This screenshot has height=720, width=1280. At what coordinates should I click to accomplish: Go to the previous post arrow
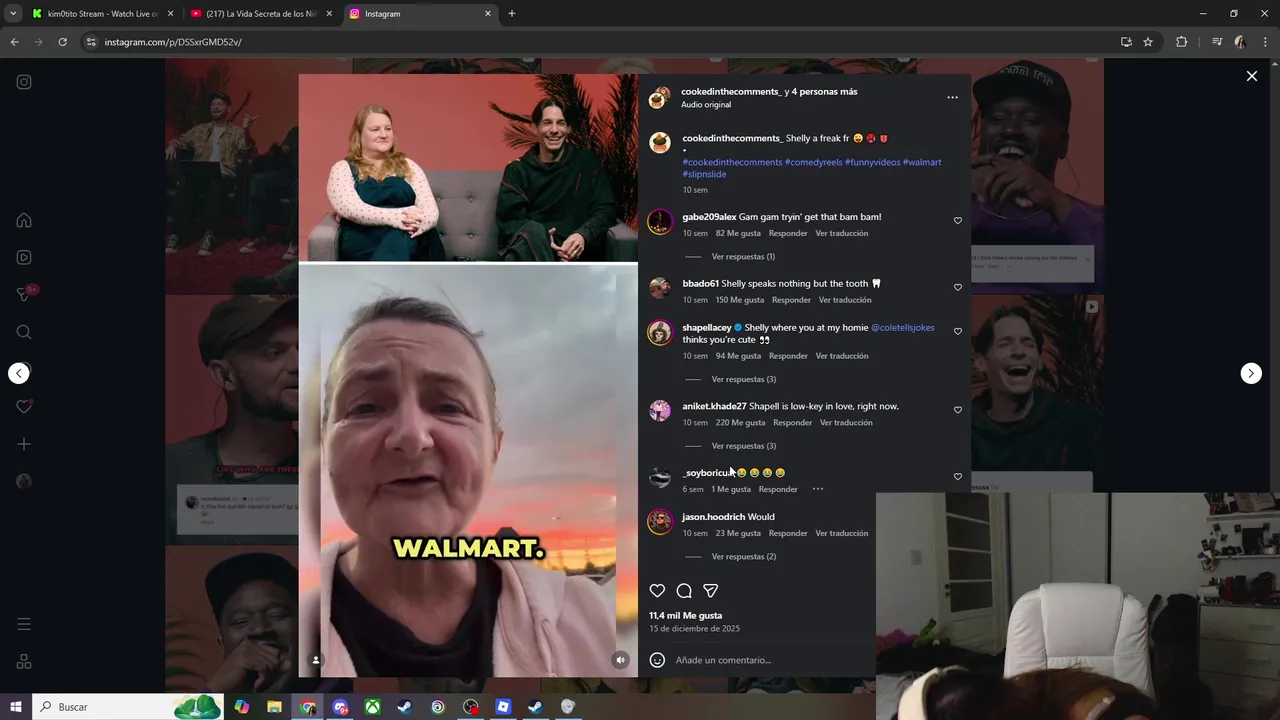19,373
